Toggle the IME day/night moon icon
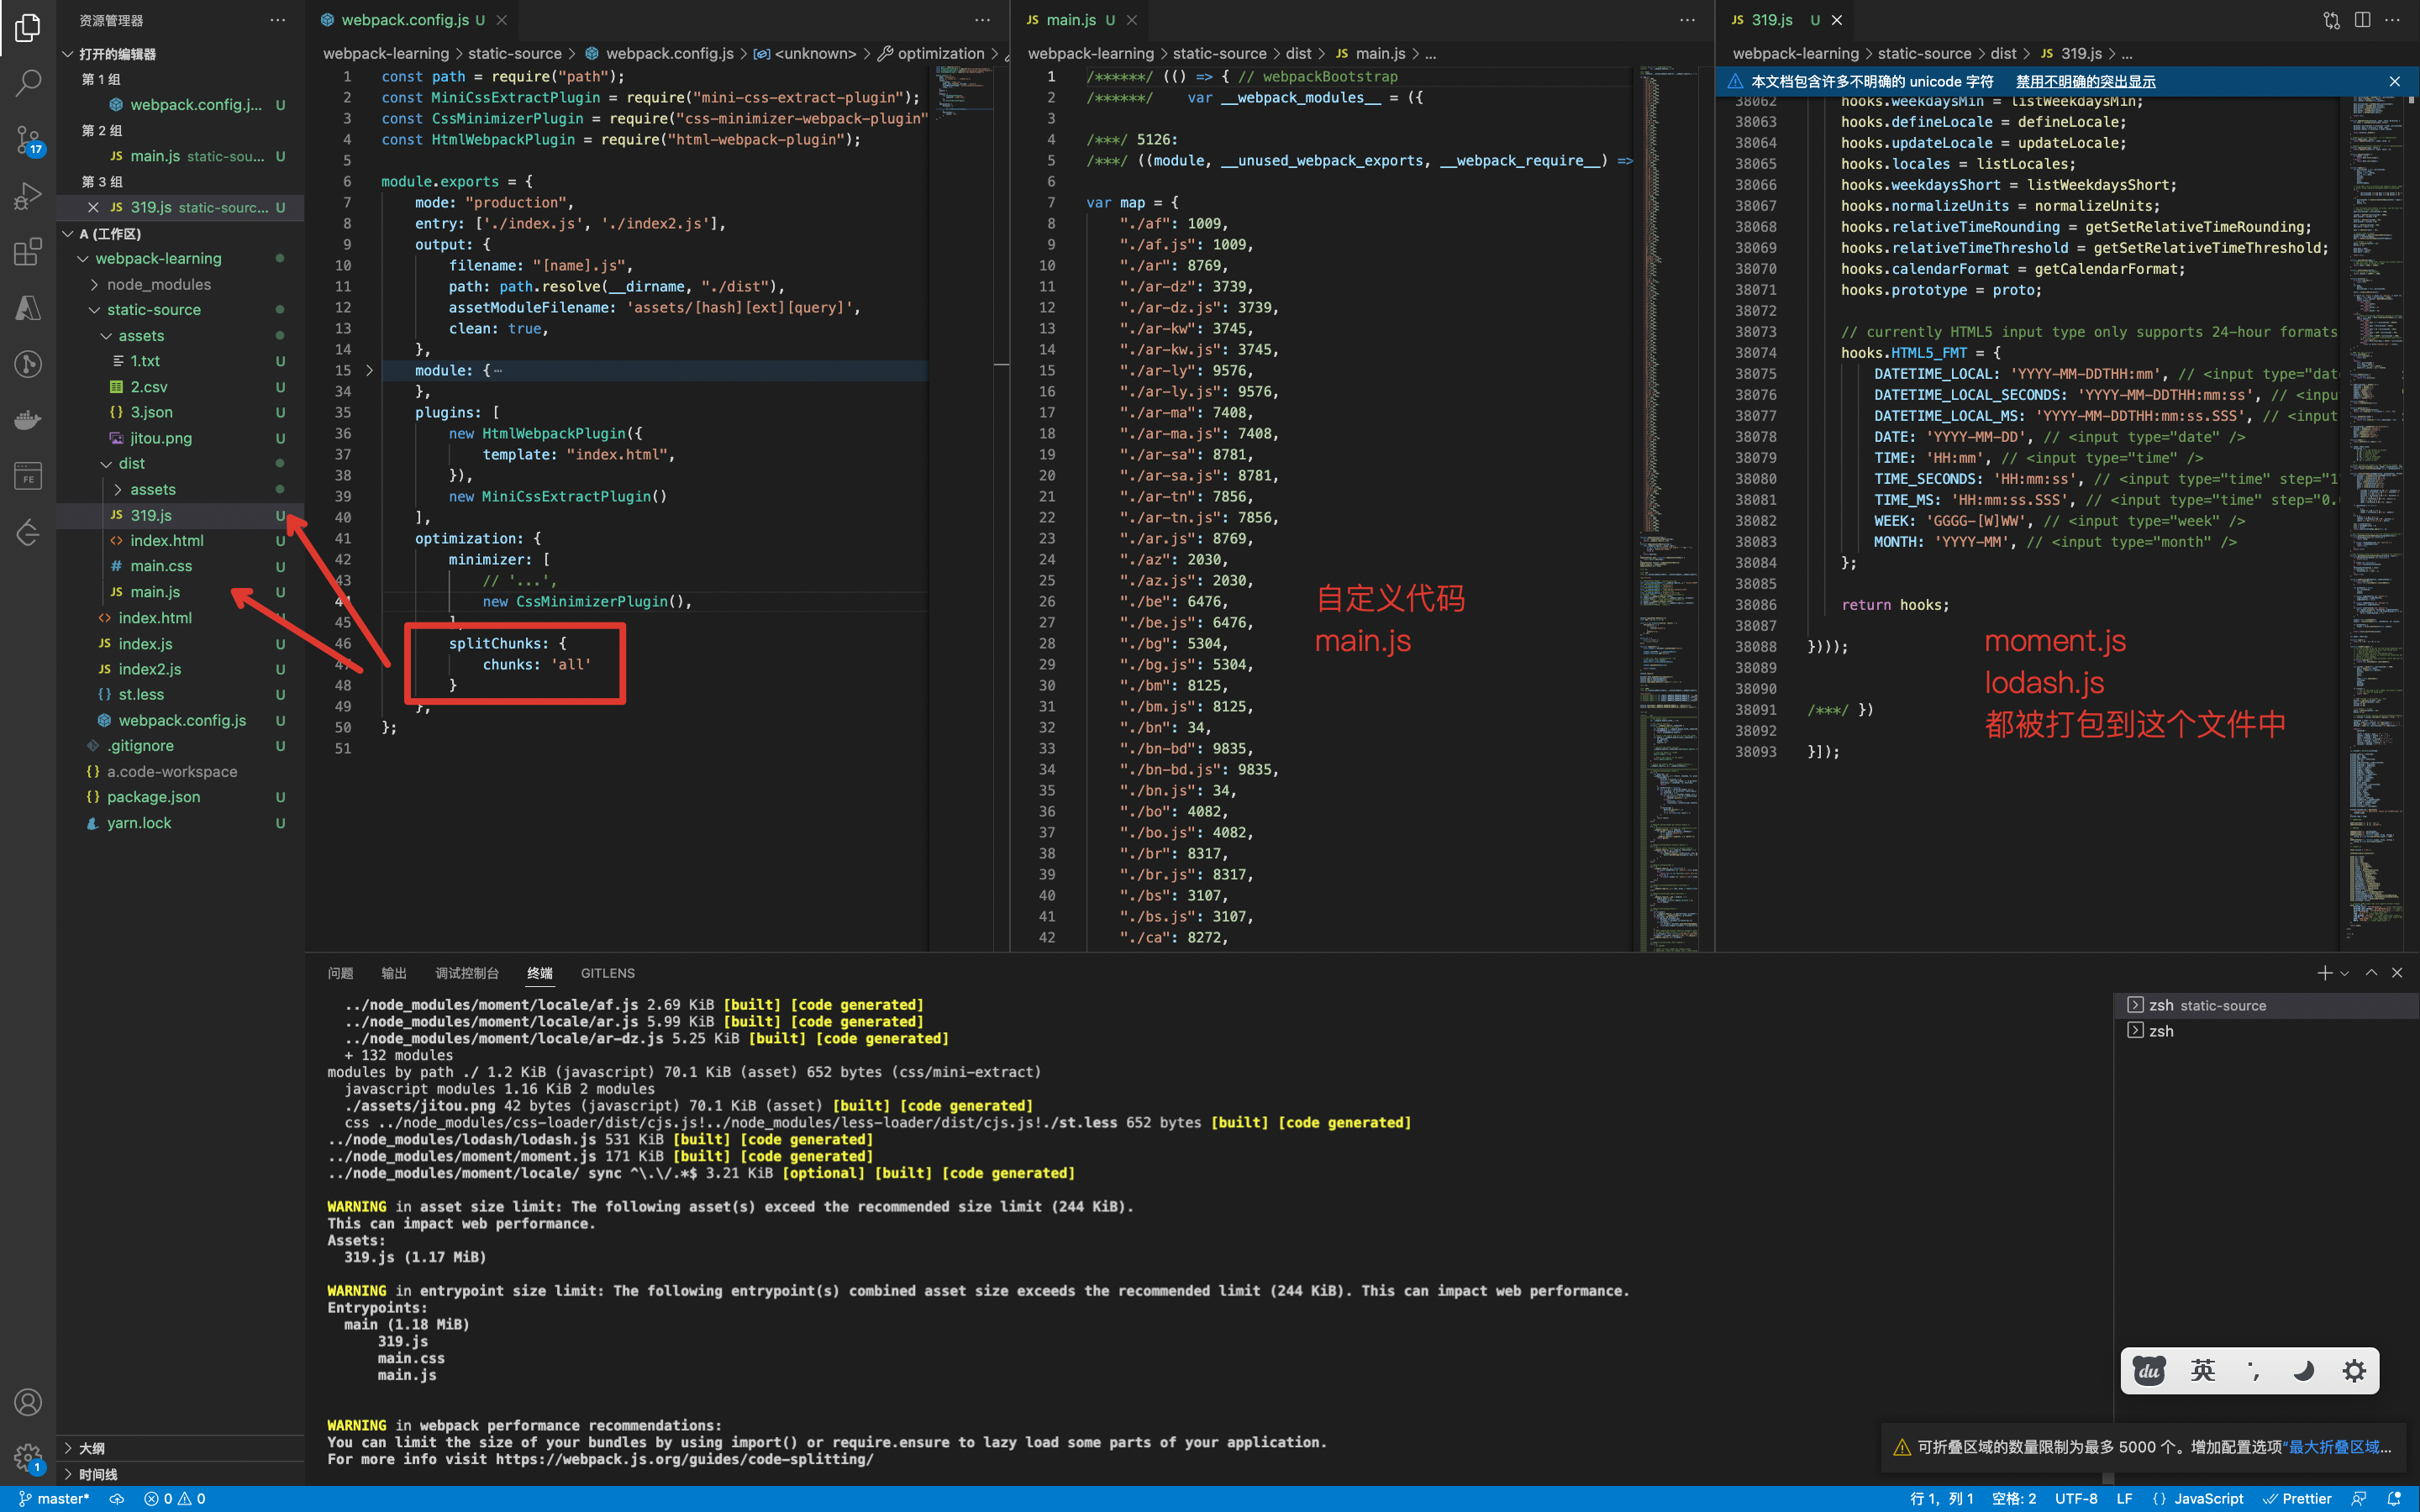 (x=2303, y=1370)
